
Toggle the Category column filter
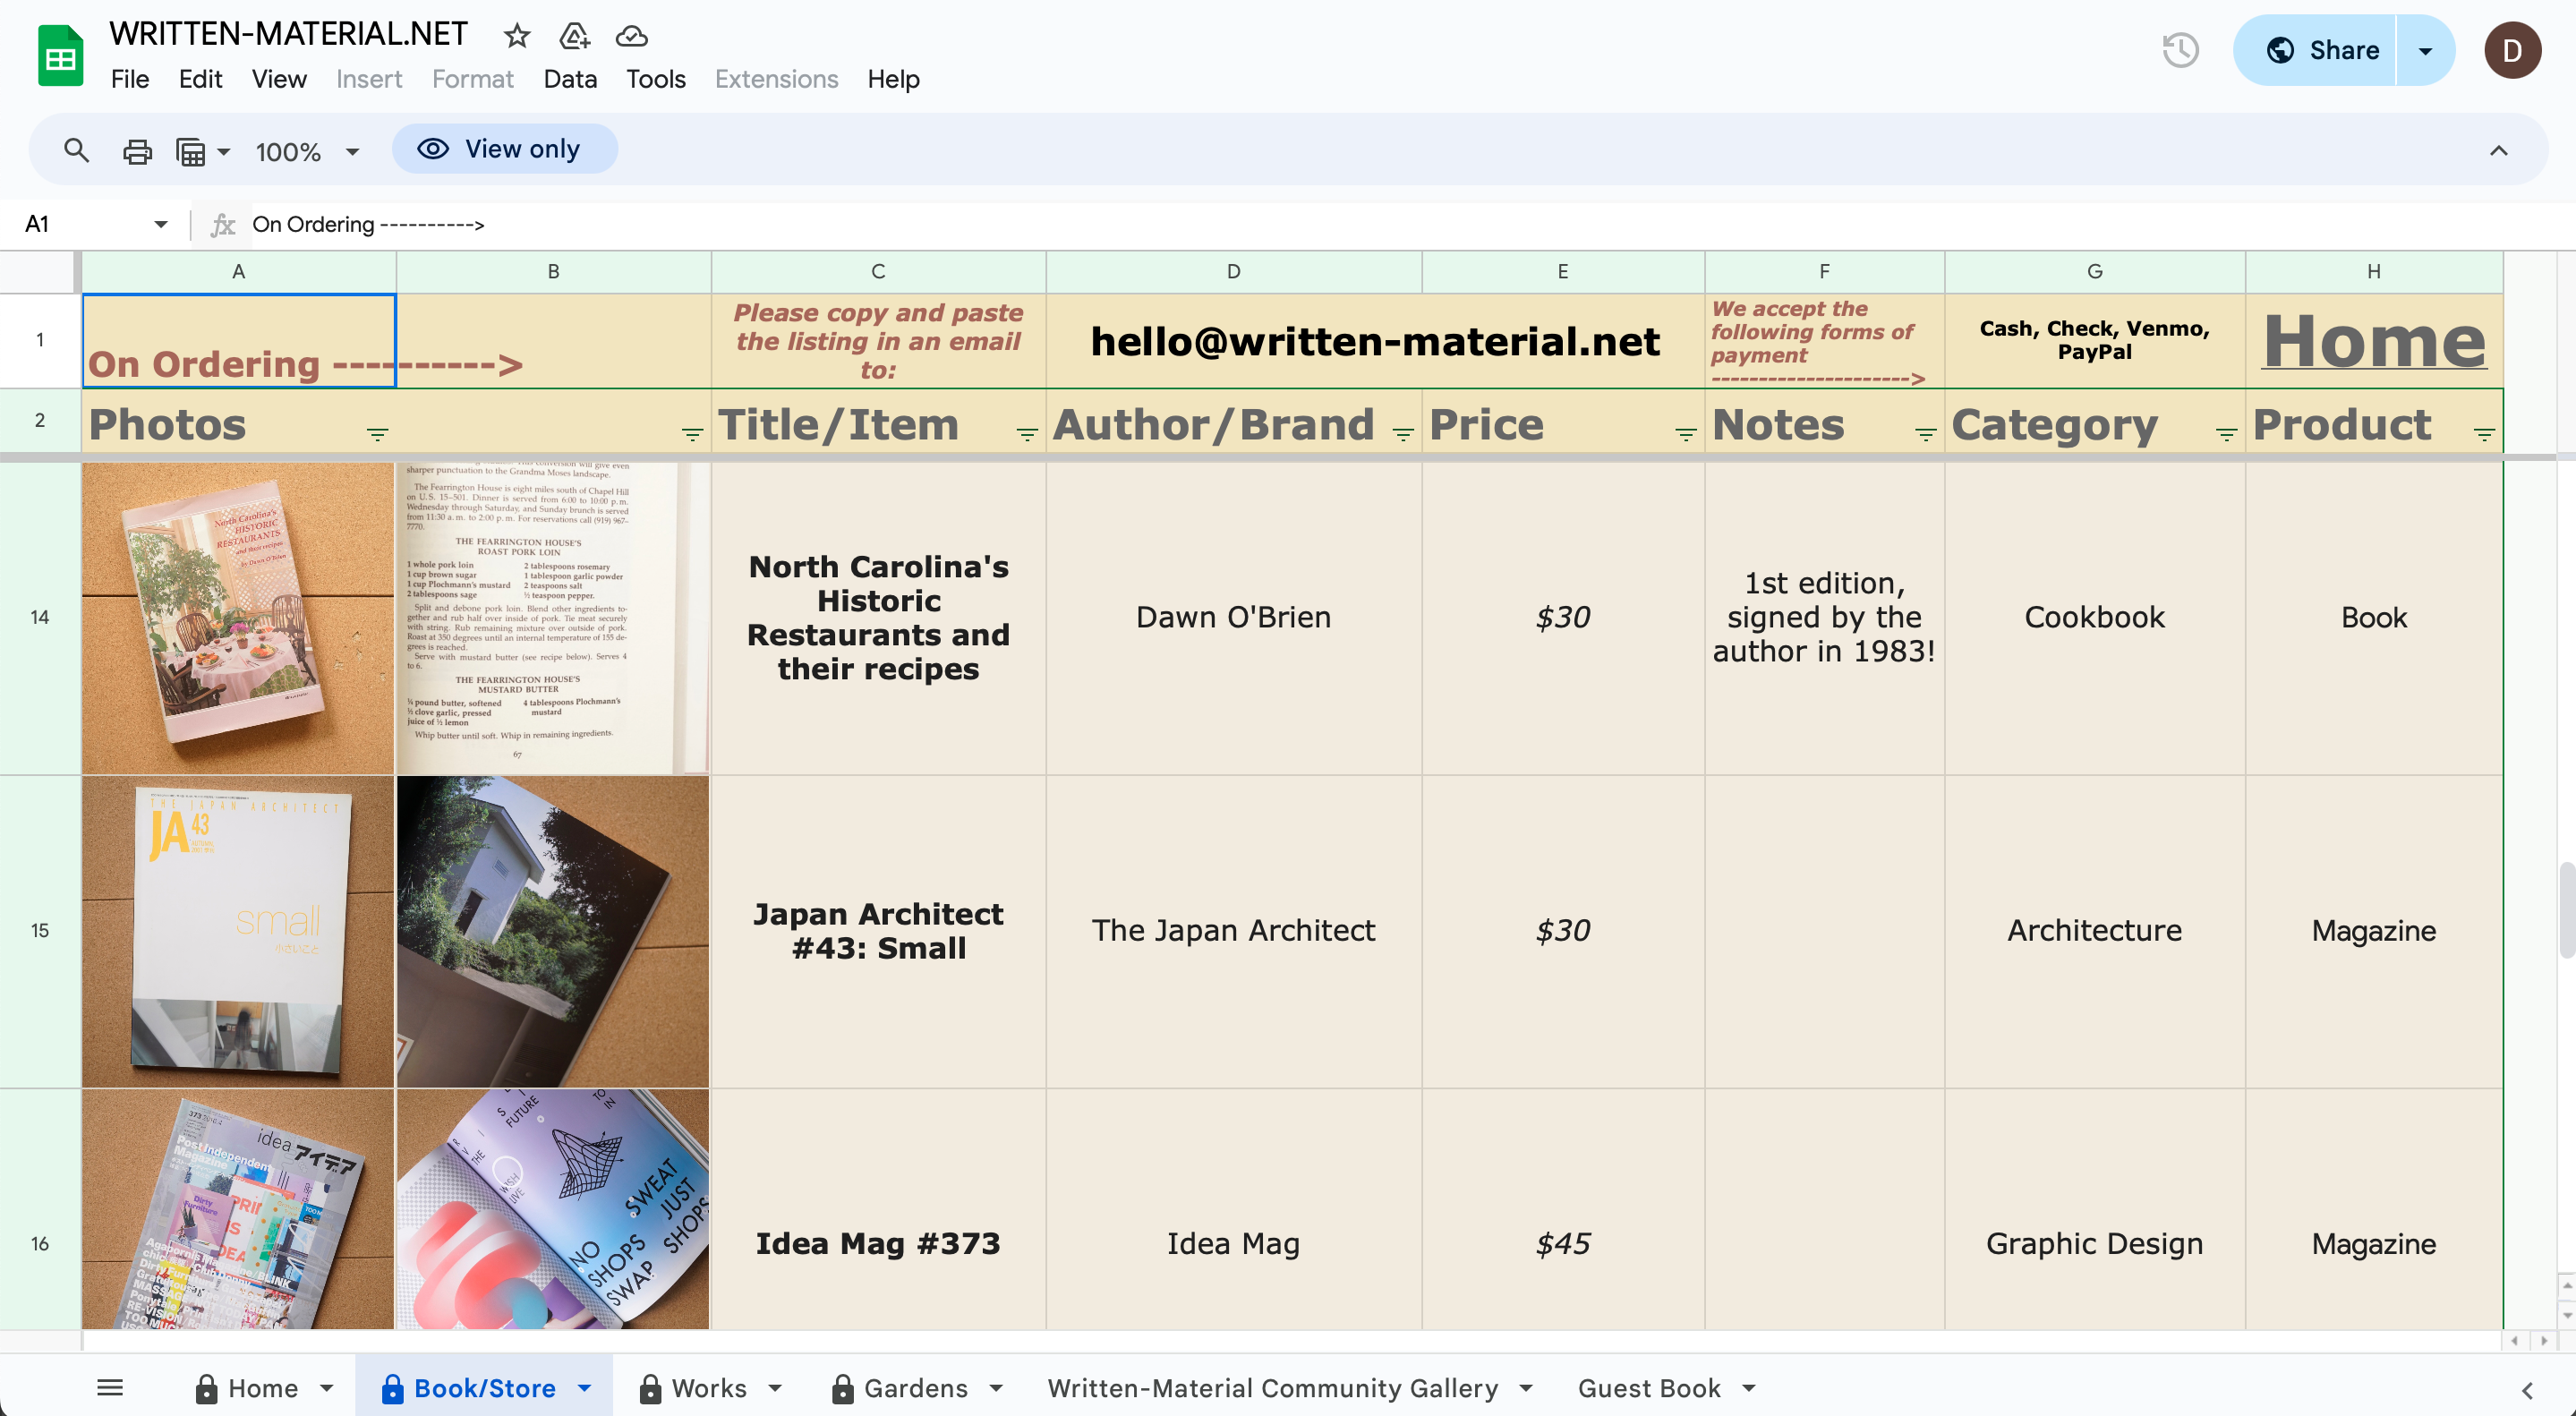pos(2226,434)
